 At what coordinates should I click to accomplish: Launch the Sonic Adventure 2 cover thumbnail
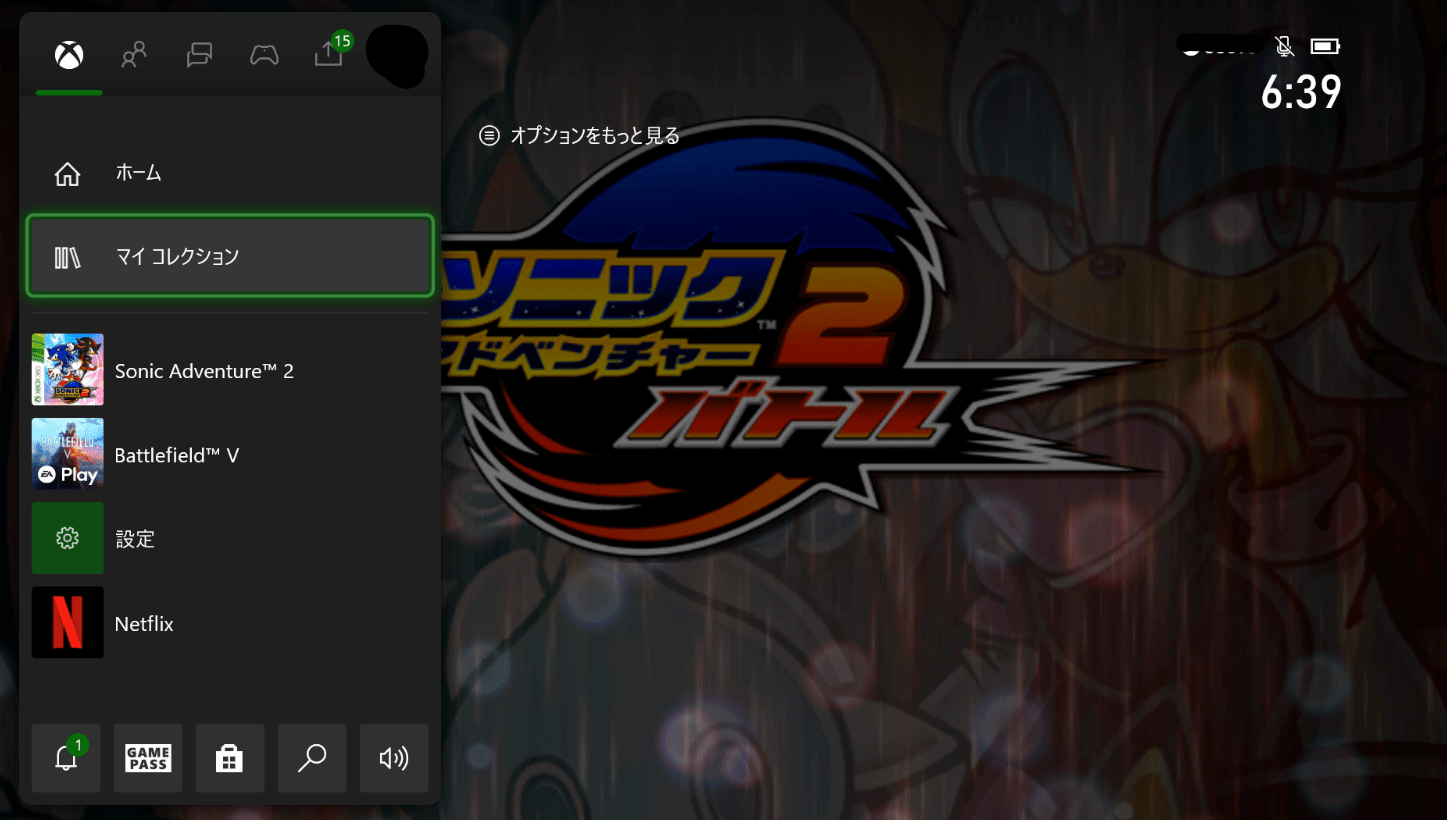pyautogui.click(x=67, y=370)
